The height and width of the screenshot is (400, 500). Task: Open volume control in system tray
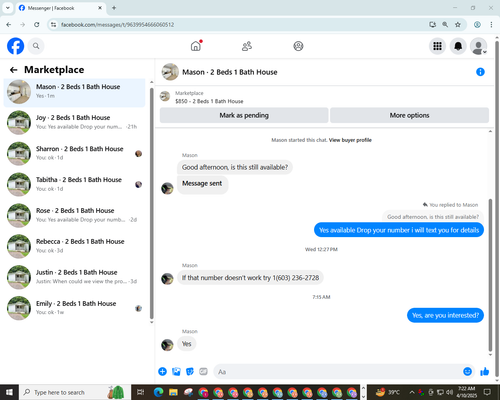[x=449, y=392]
